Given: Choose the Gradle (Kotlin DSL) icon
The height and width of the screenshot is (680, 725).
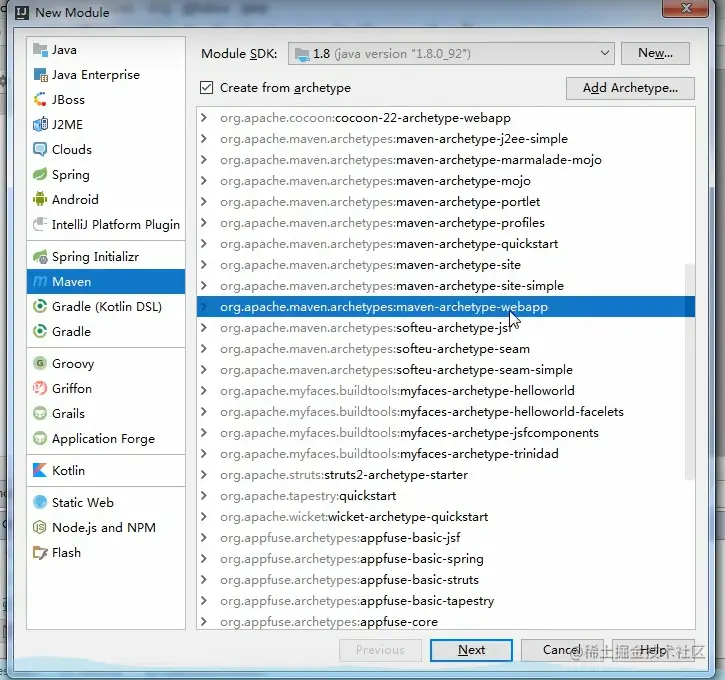Looking at the screenshot, I should (x=40, y=306).
